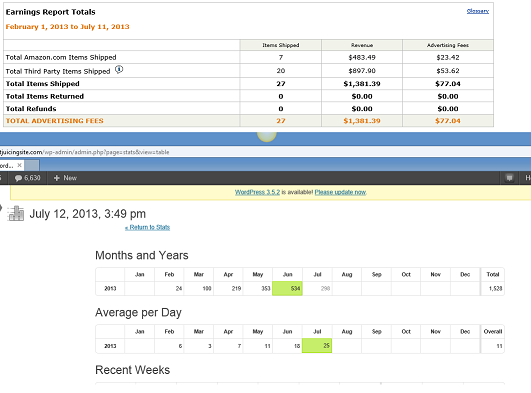The image size is (531, 393).
Task: Click the May value 353
Action: (x=258, y=288)
